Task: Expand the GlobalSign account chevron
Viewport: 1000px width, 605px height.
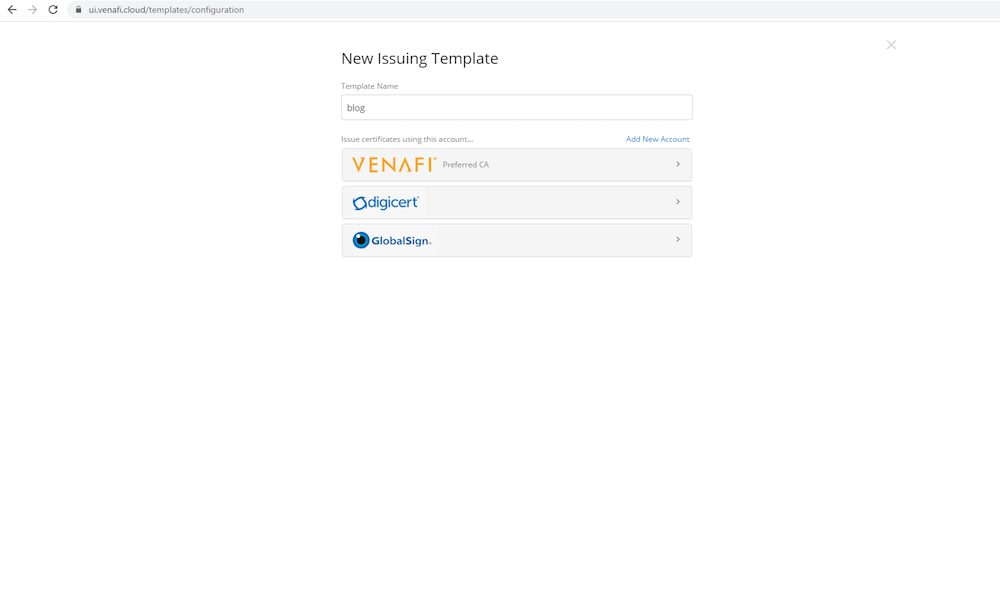Action: tap(677, 240)
